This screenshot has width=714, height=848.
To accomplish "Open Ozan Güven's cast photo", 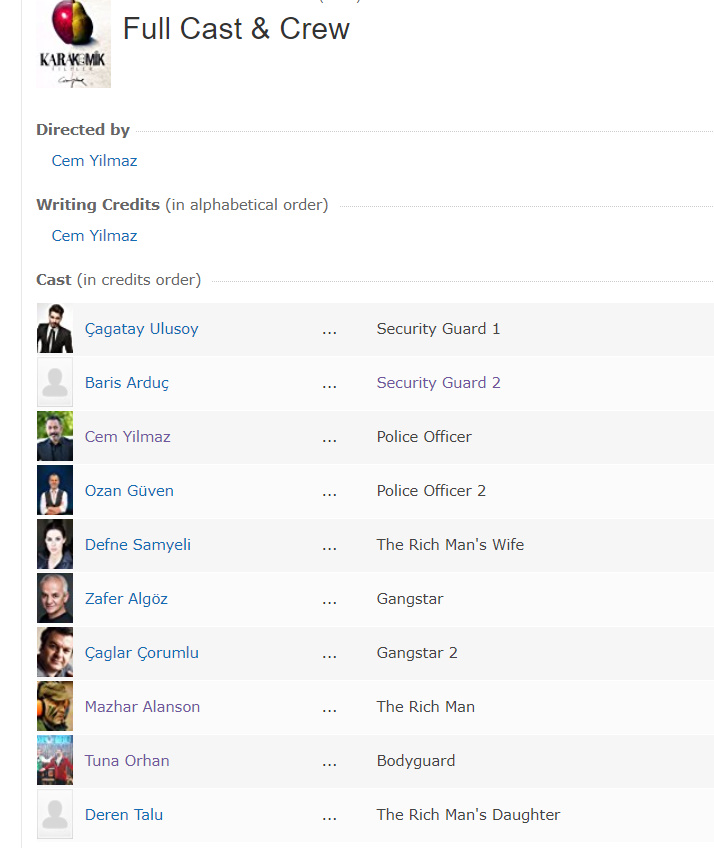I will [55, 491].
